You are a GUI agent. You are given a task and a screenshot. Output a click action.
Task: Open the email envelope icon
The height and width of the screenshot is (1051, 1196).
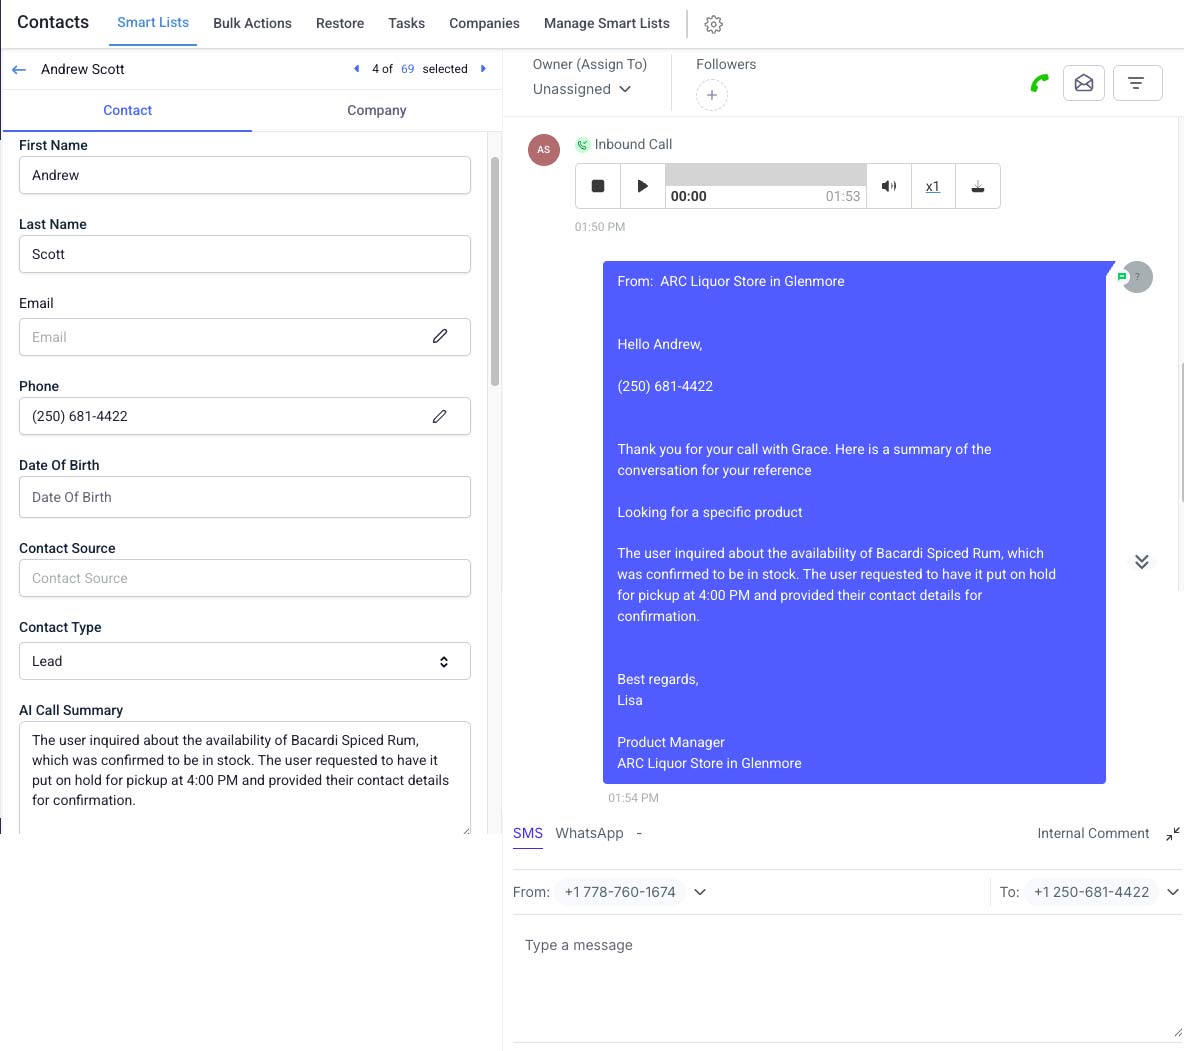tap(1083, 83)
